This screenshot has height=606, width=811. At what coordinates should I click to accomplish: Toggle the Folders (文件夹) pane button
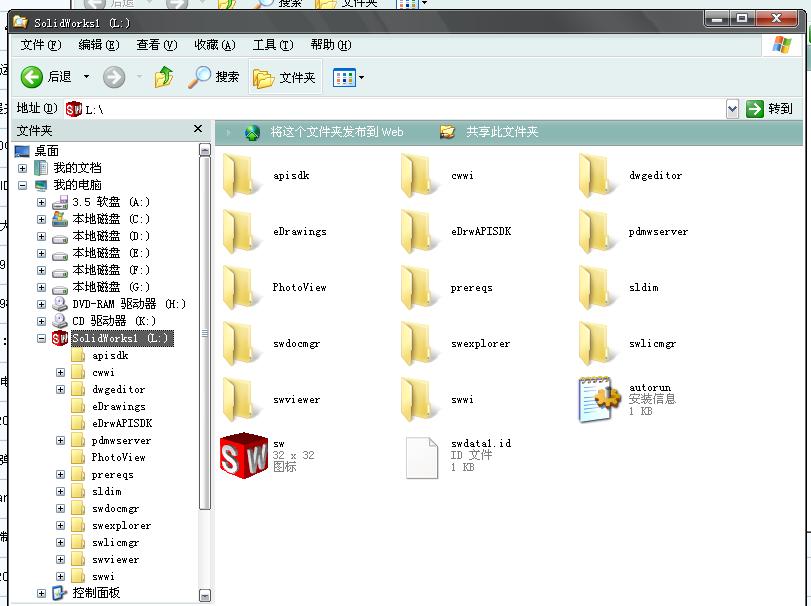pos(285,78)
